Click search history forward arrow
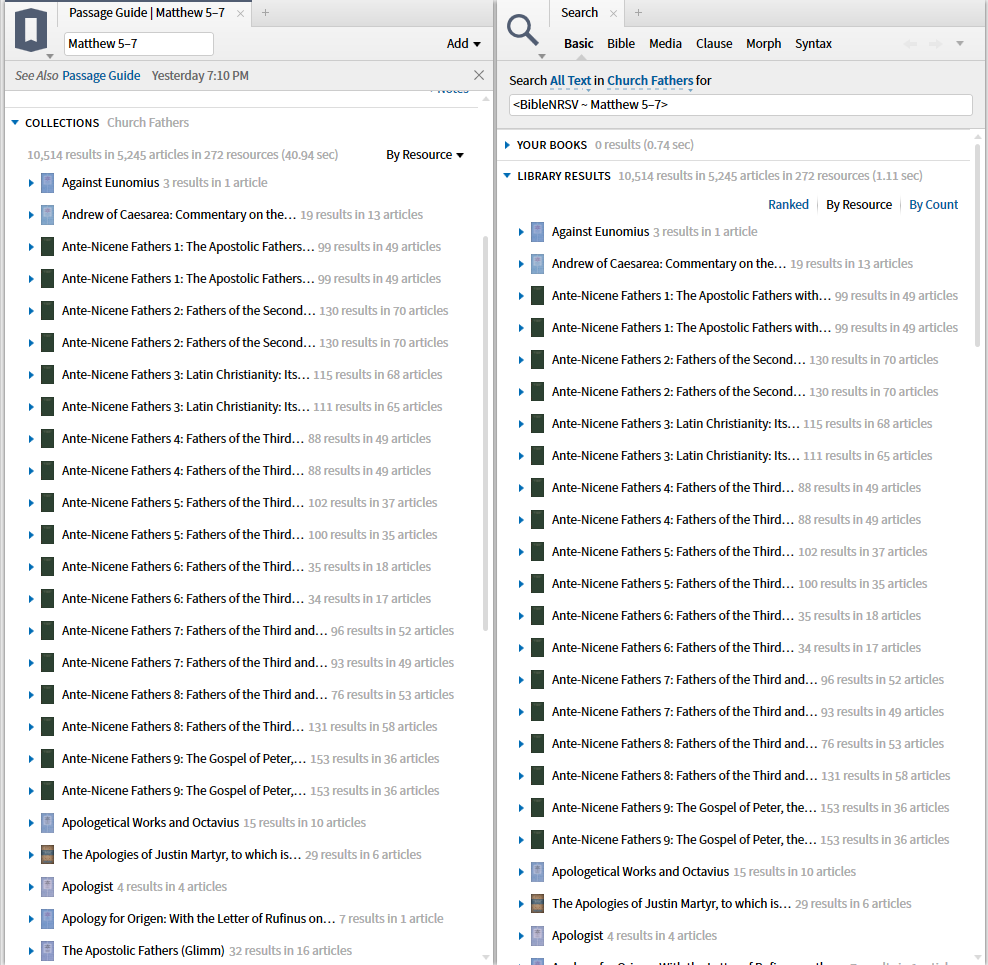988x965 pixels. [x=936, y=43]
